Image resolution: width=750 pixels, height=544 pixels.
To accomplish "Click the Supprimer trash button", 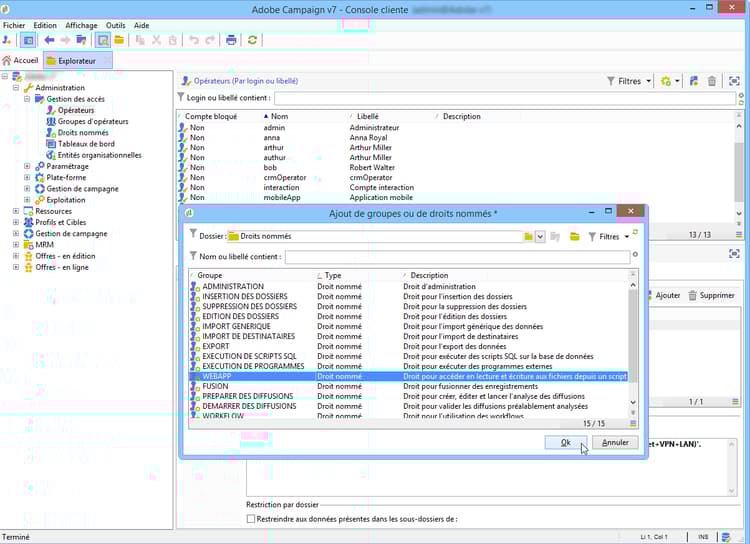I will (712, 296).
